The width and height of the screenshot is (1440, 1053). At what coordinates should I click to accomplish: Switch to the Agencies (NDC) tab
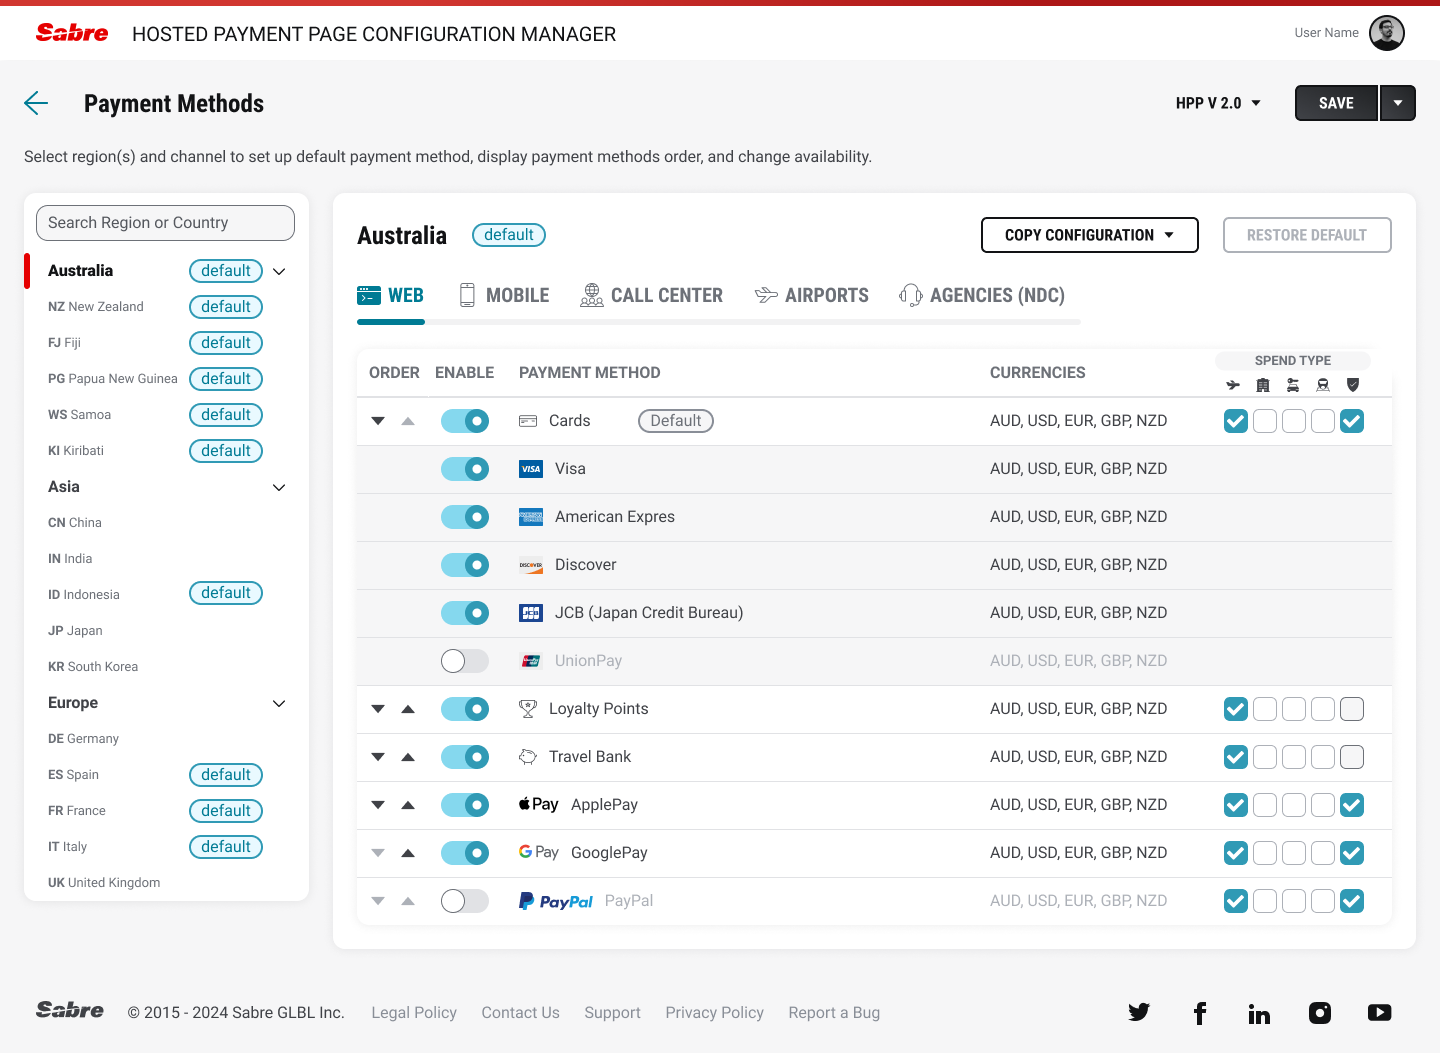(x=982, y=295)
